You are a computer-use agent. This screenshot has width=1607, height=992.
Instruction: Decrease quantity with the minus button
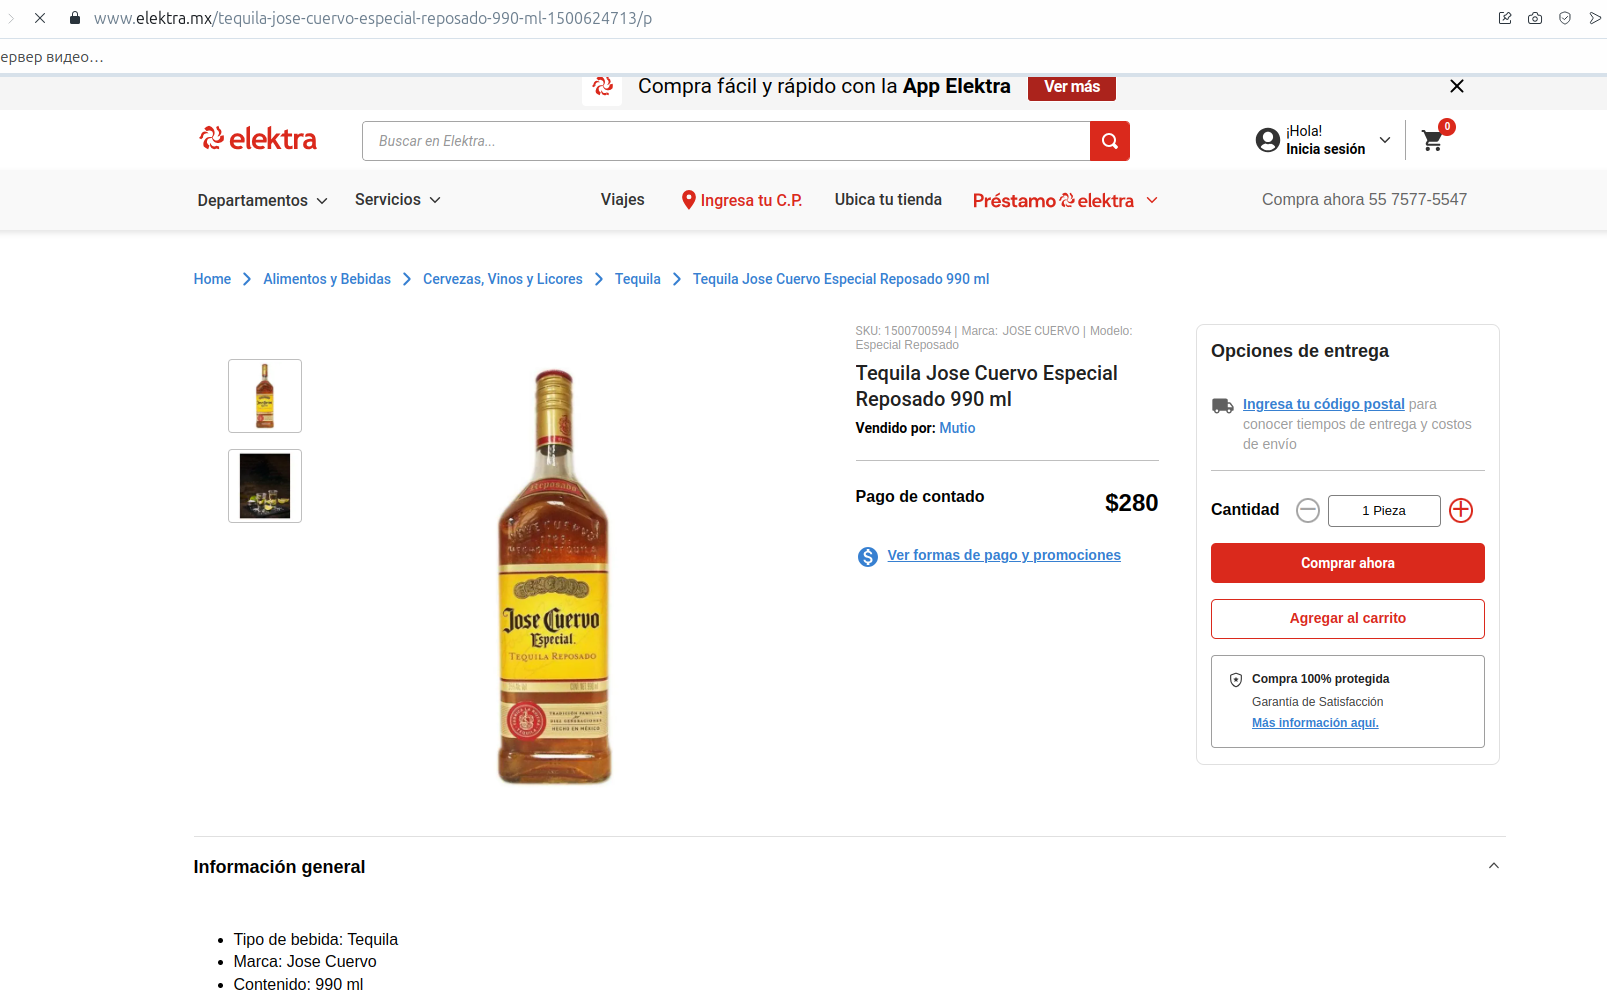[x=1308, y=511]
